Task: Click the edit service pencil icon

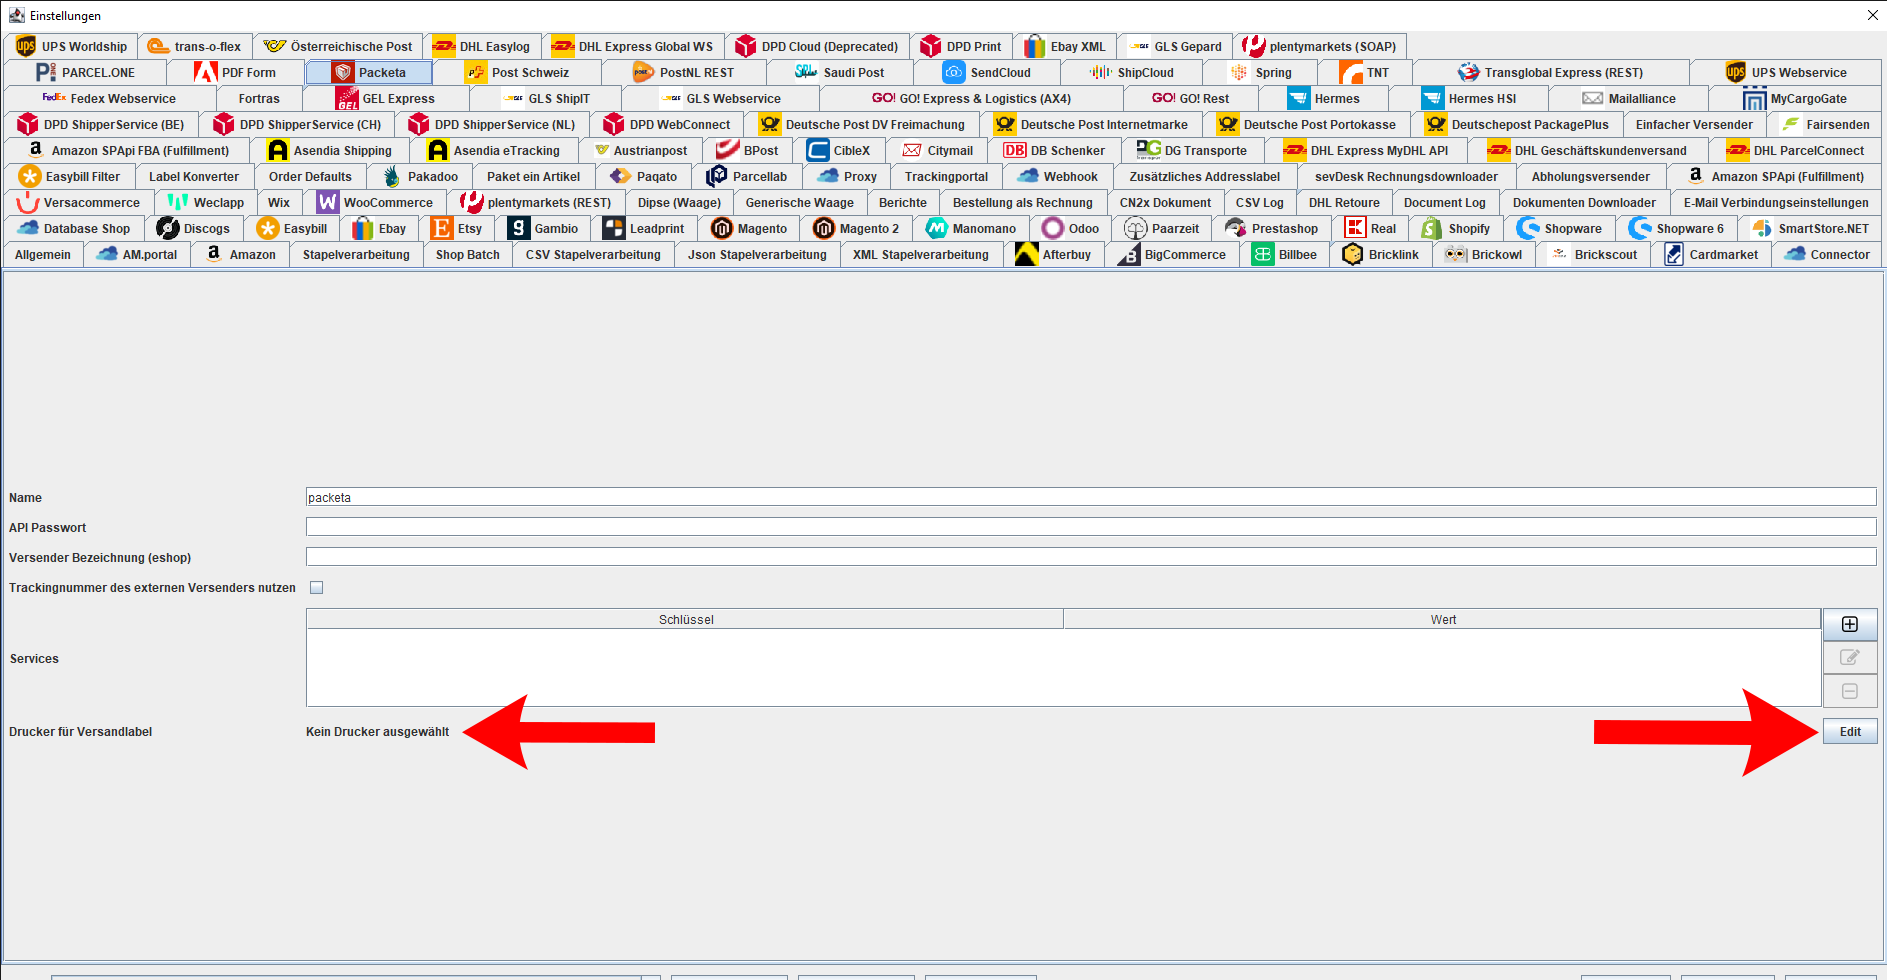Action: (1849, 657)
